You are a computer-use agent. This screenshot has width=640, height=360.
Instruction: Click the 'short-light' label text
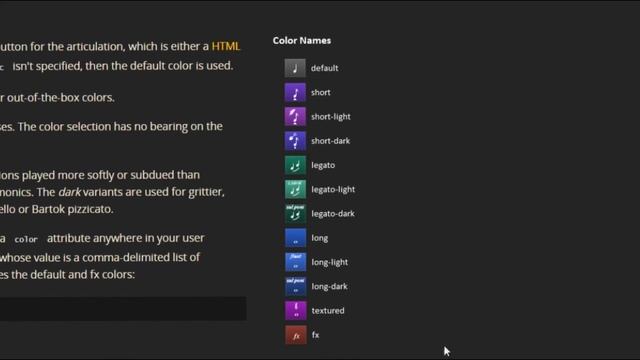331,117
